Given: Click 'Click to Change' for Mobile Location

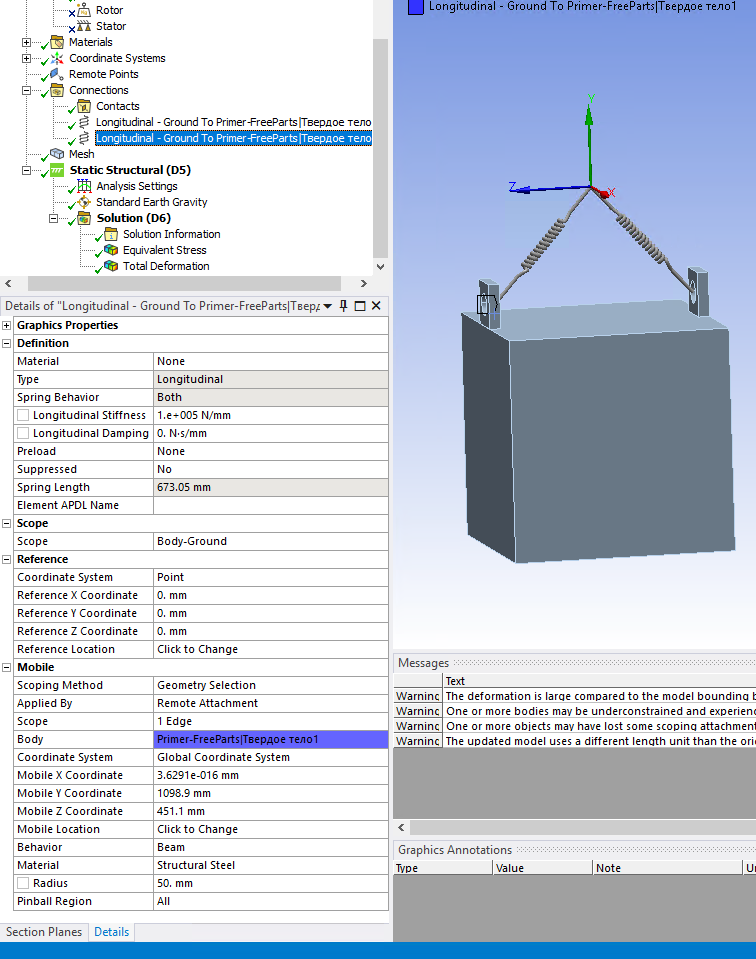Looking at the screenshot, I should (x=197, y=829).
